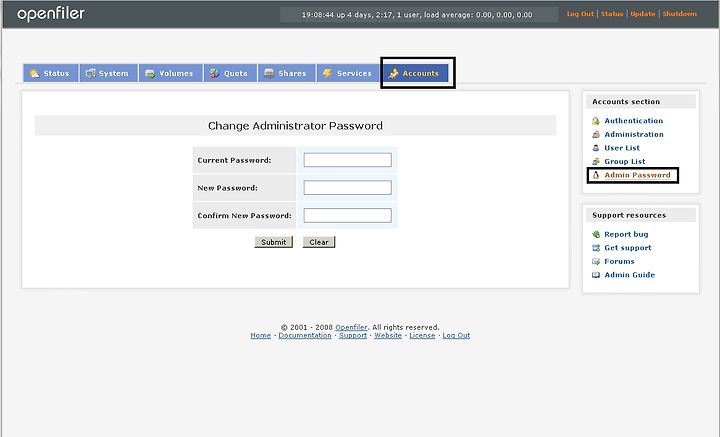The height and width of the screenshot is (437, 720).
Task: Click the openfiler logo
Action: click(x=51, y=14)
